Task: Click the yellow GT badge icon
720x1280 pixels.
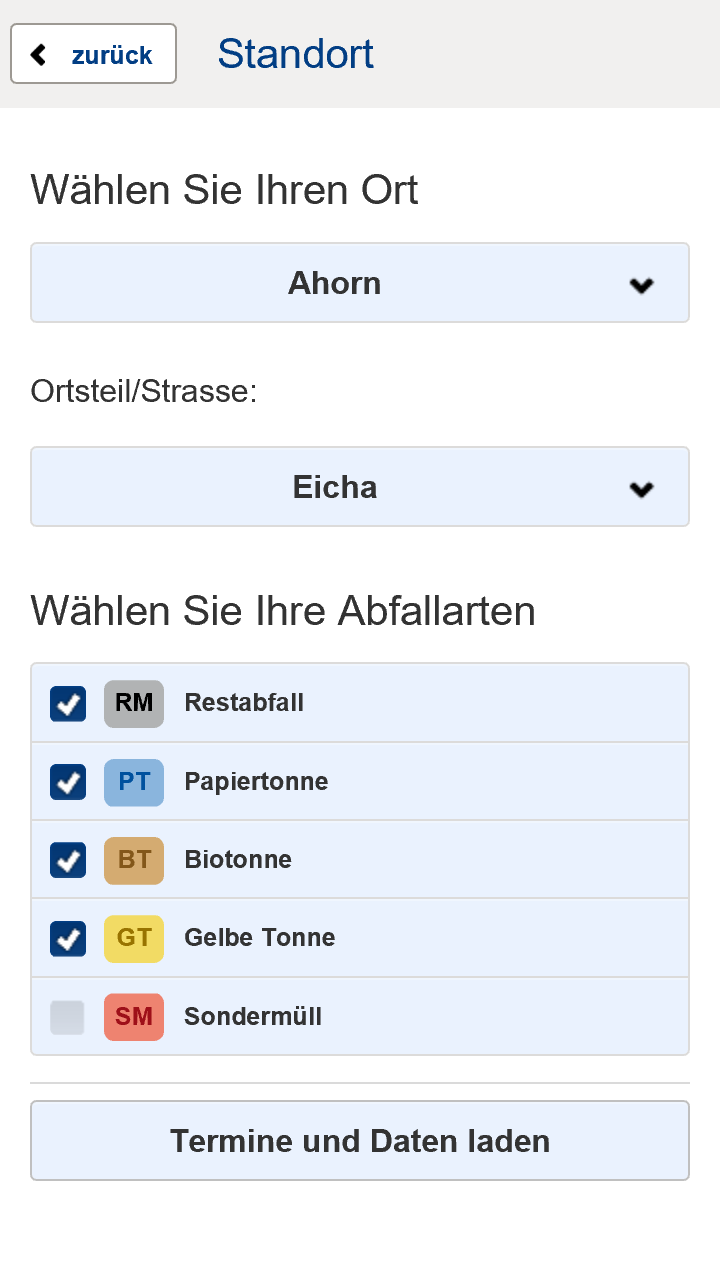Action: tap(134, 938)
